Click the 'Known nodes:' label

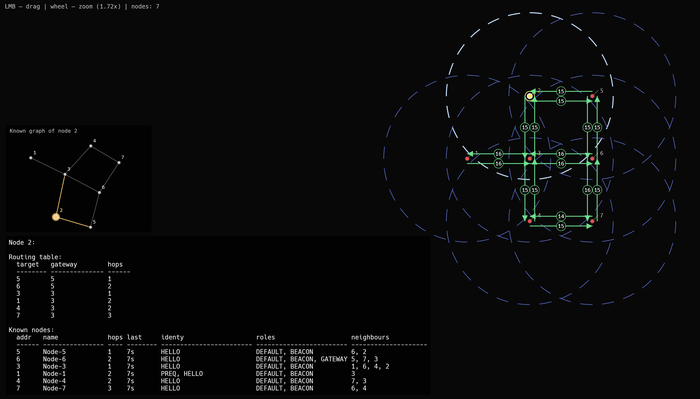31,330
